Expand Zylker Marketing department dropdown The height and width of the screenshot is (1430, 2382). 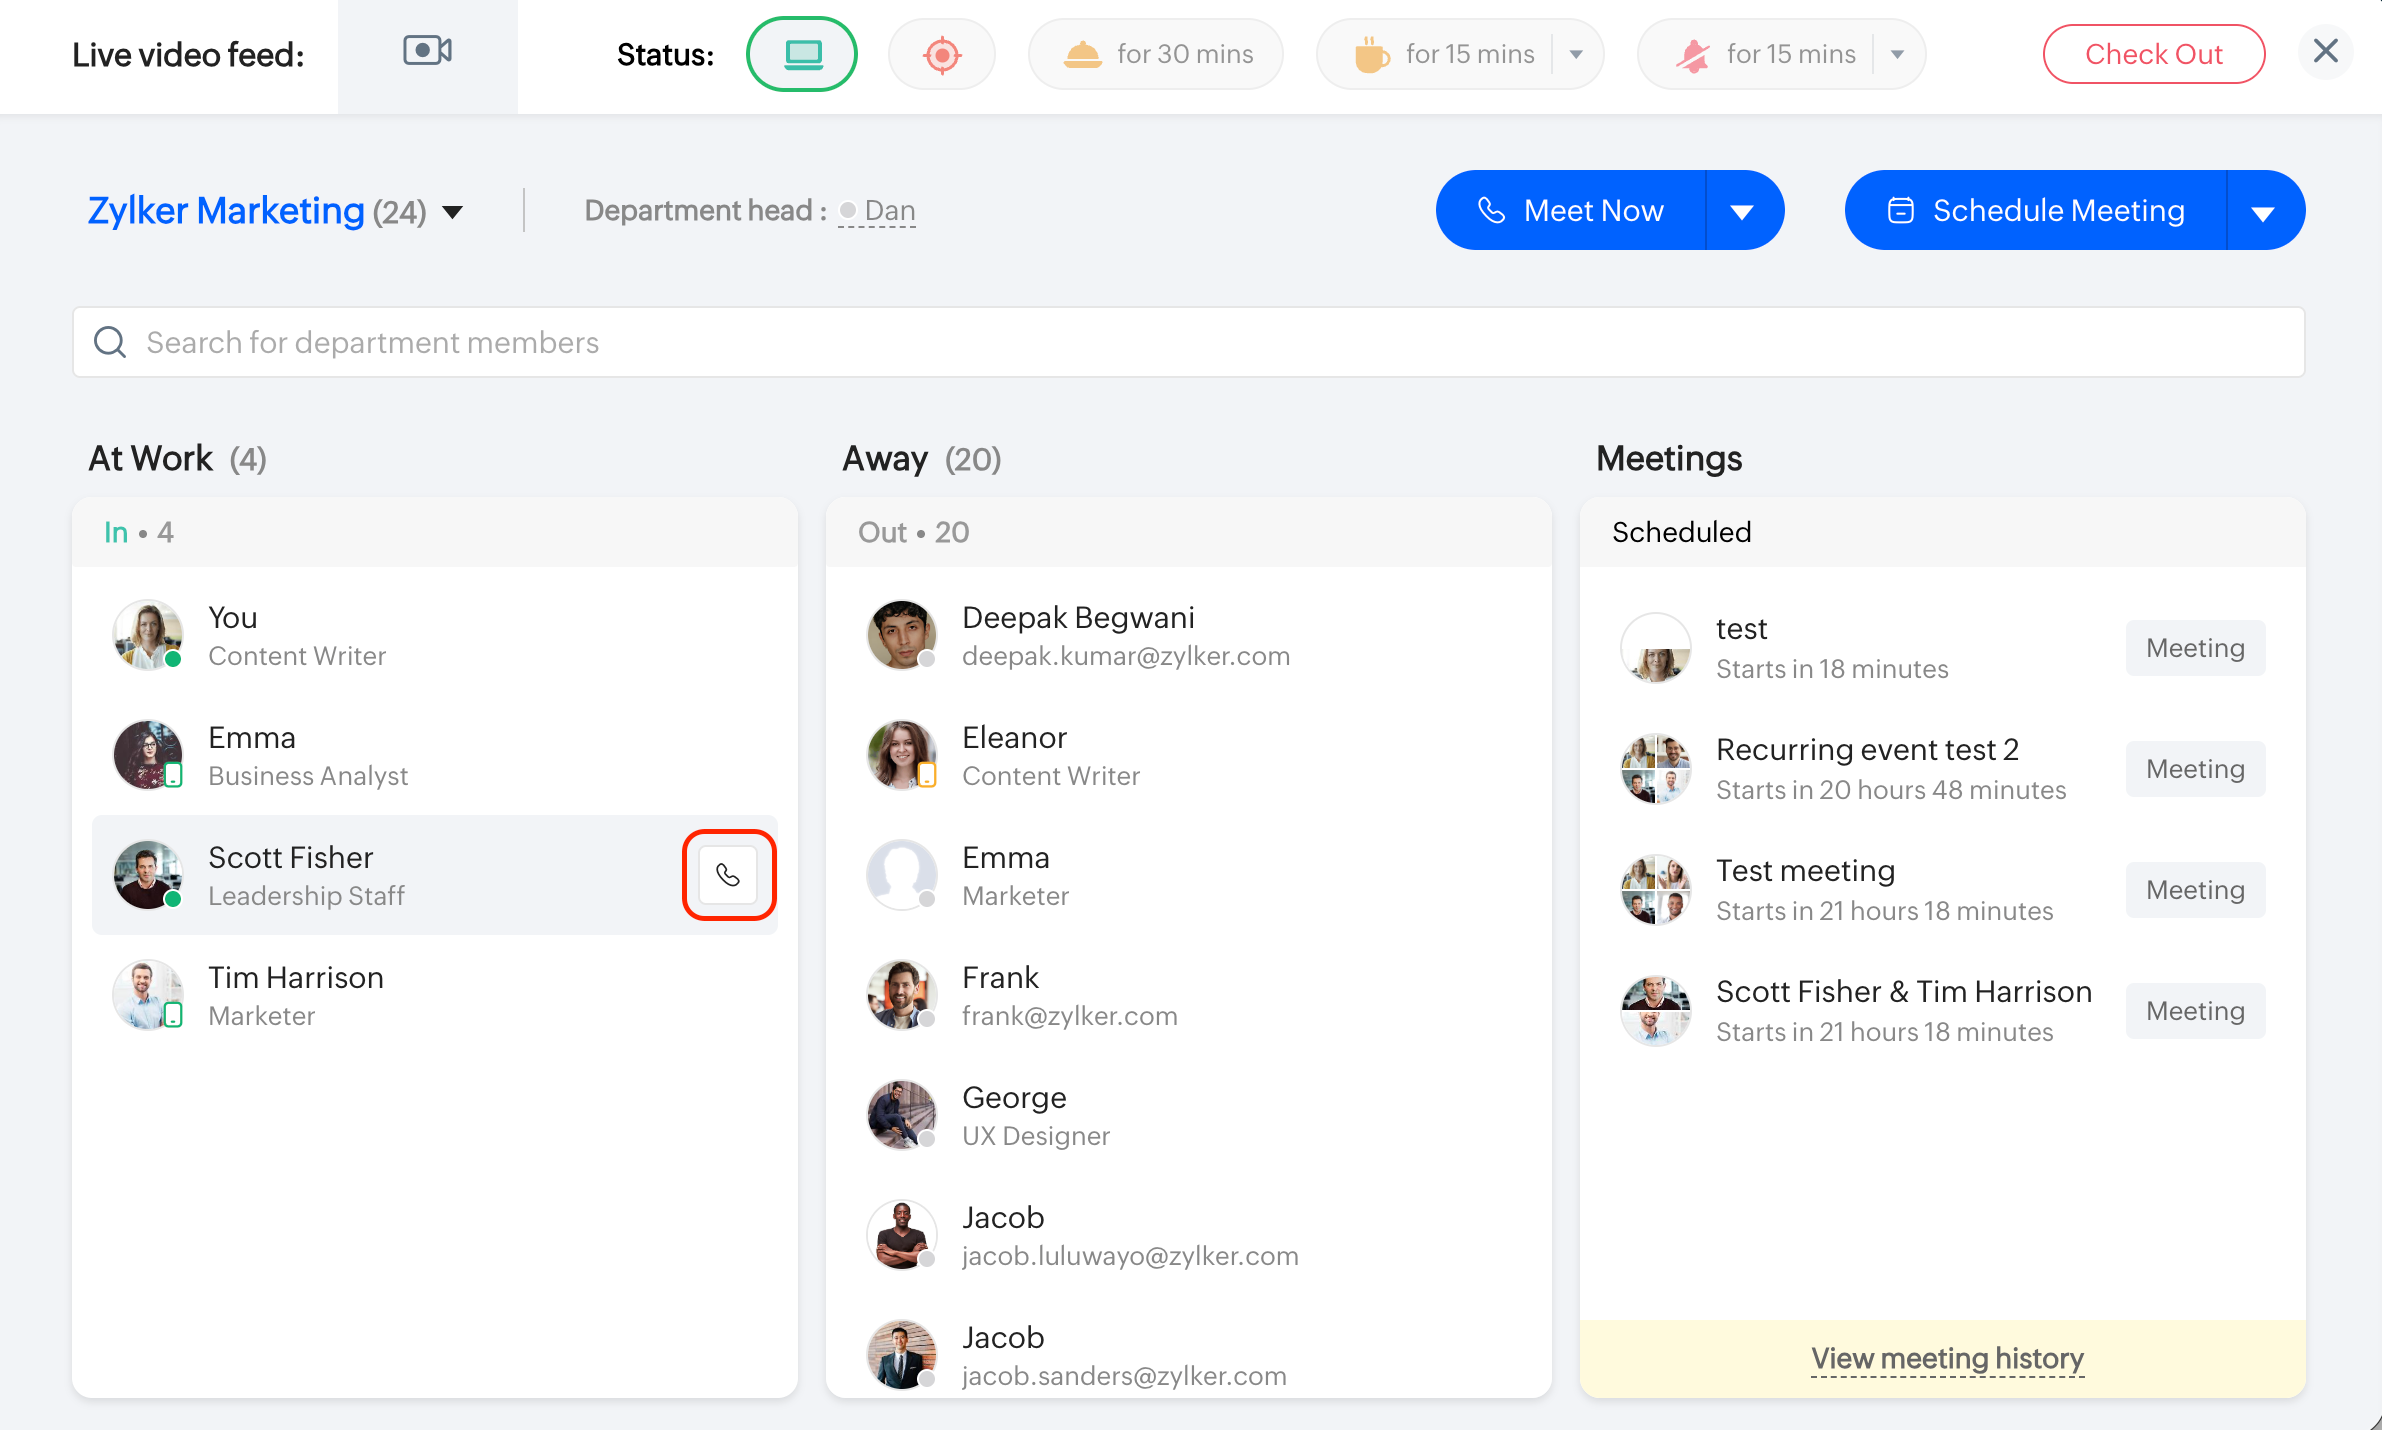(453, 212)
